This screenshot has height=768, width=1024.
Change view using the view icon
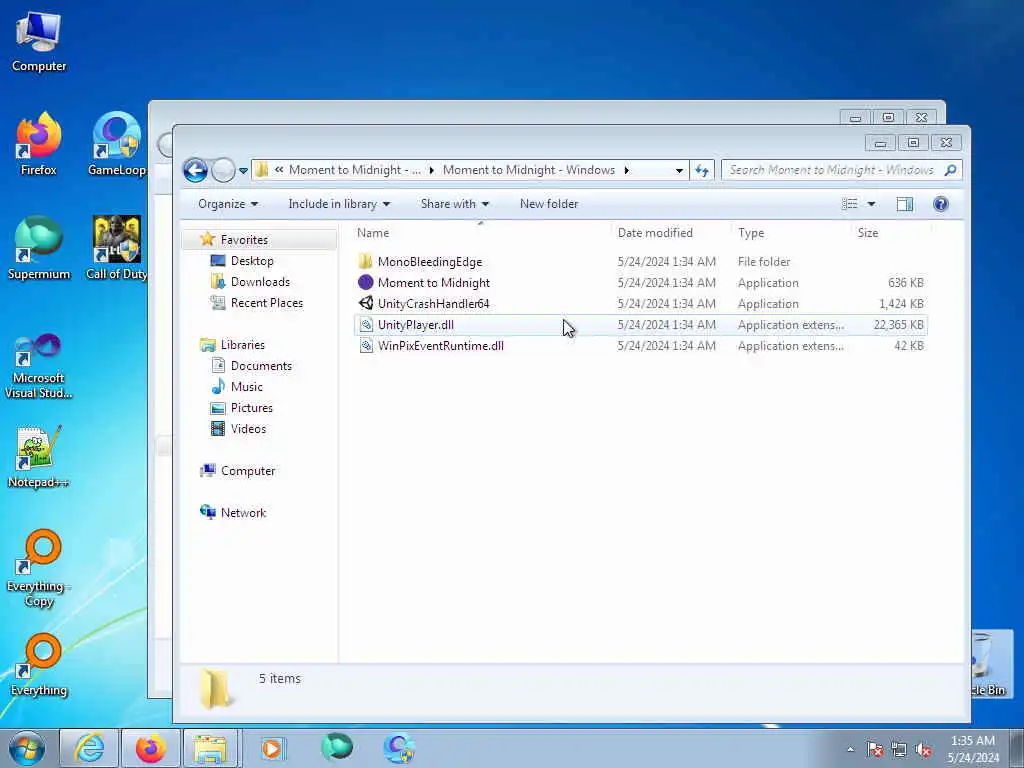pyautogui.click(x=850, y=204)
